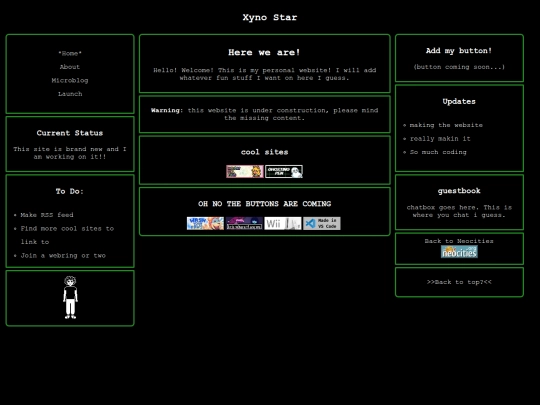Click the 'Find more cool sites' item

pyautogui.click(x=67, y=235)
